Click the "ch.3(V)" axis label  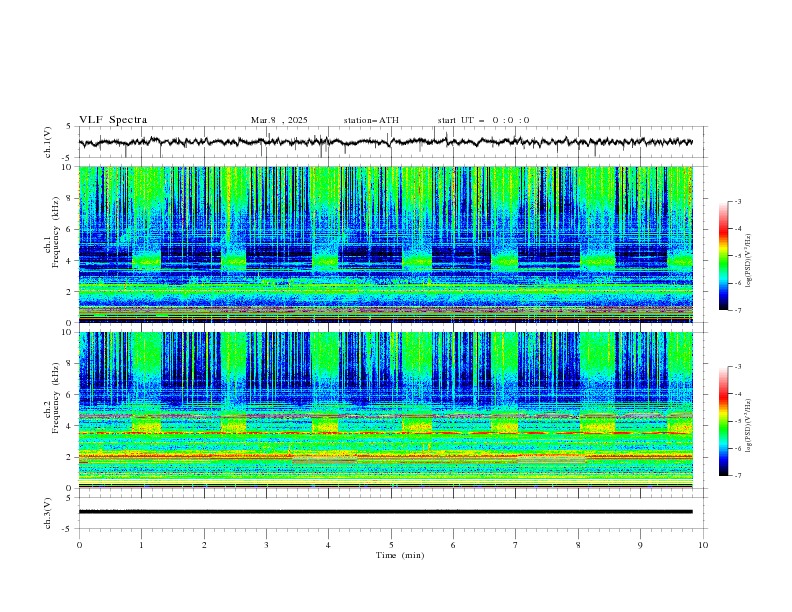tap(48, 513)
